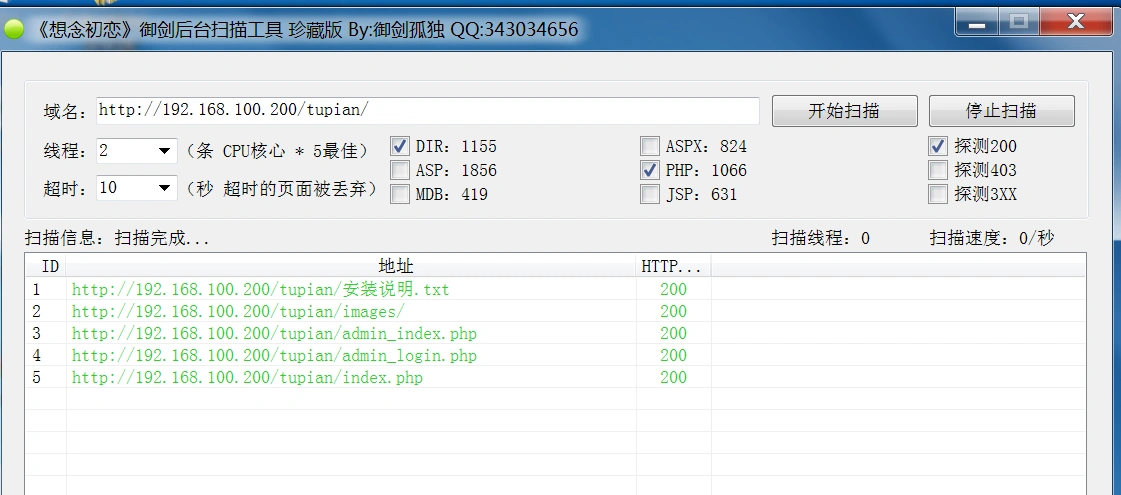Screen dimensions: 1121x495
Task: Sort results by the 地址 column header
Action: point(352,267)
